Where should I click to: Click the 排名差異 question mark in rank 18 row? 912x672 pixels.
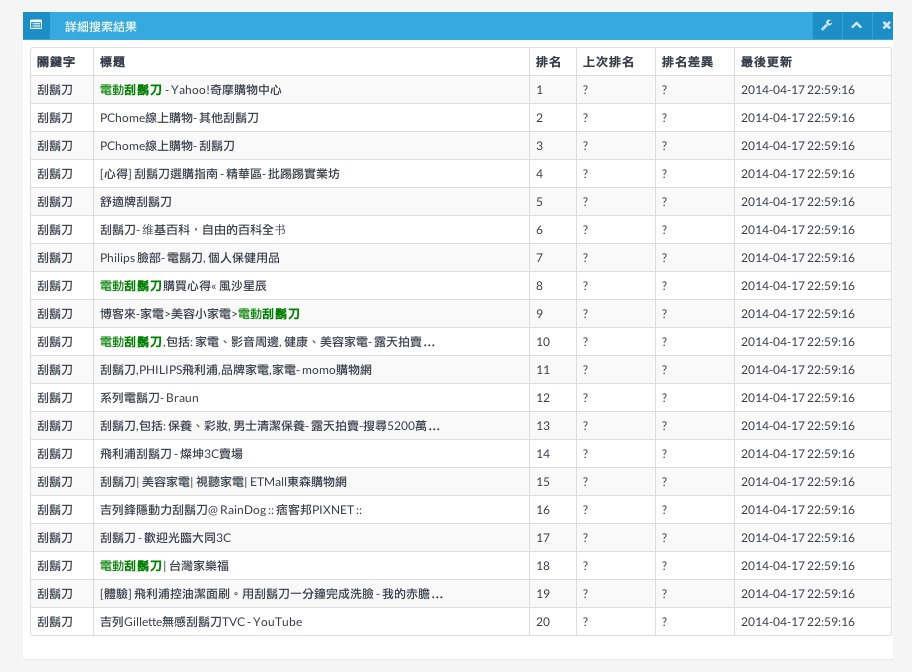pyautogui.click(x=664, y=565)
